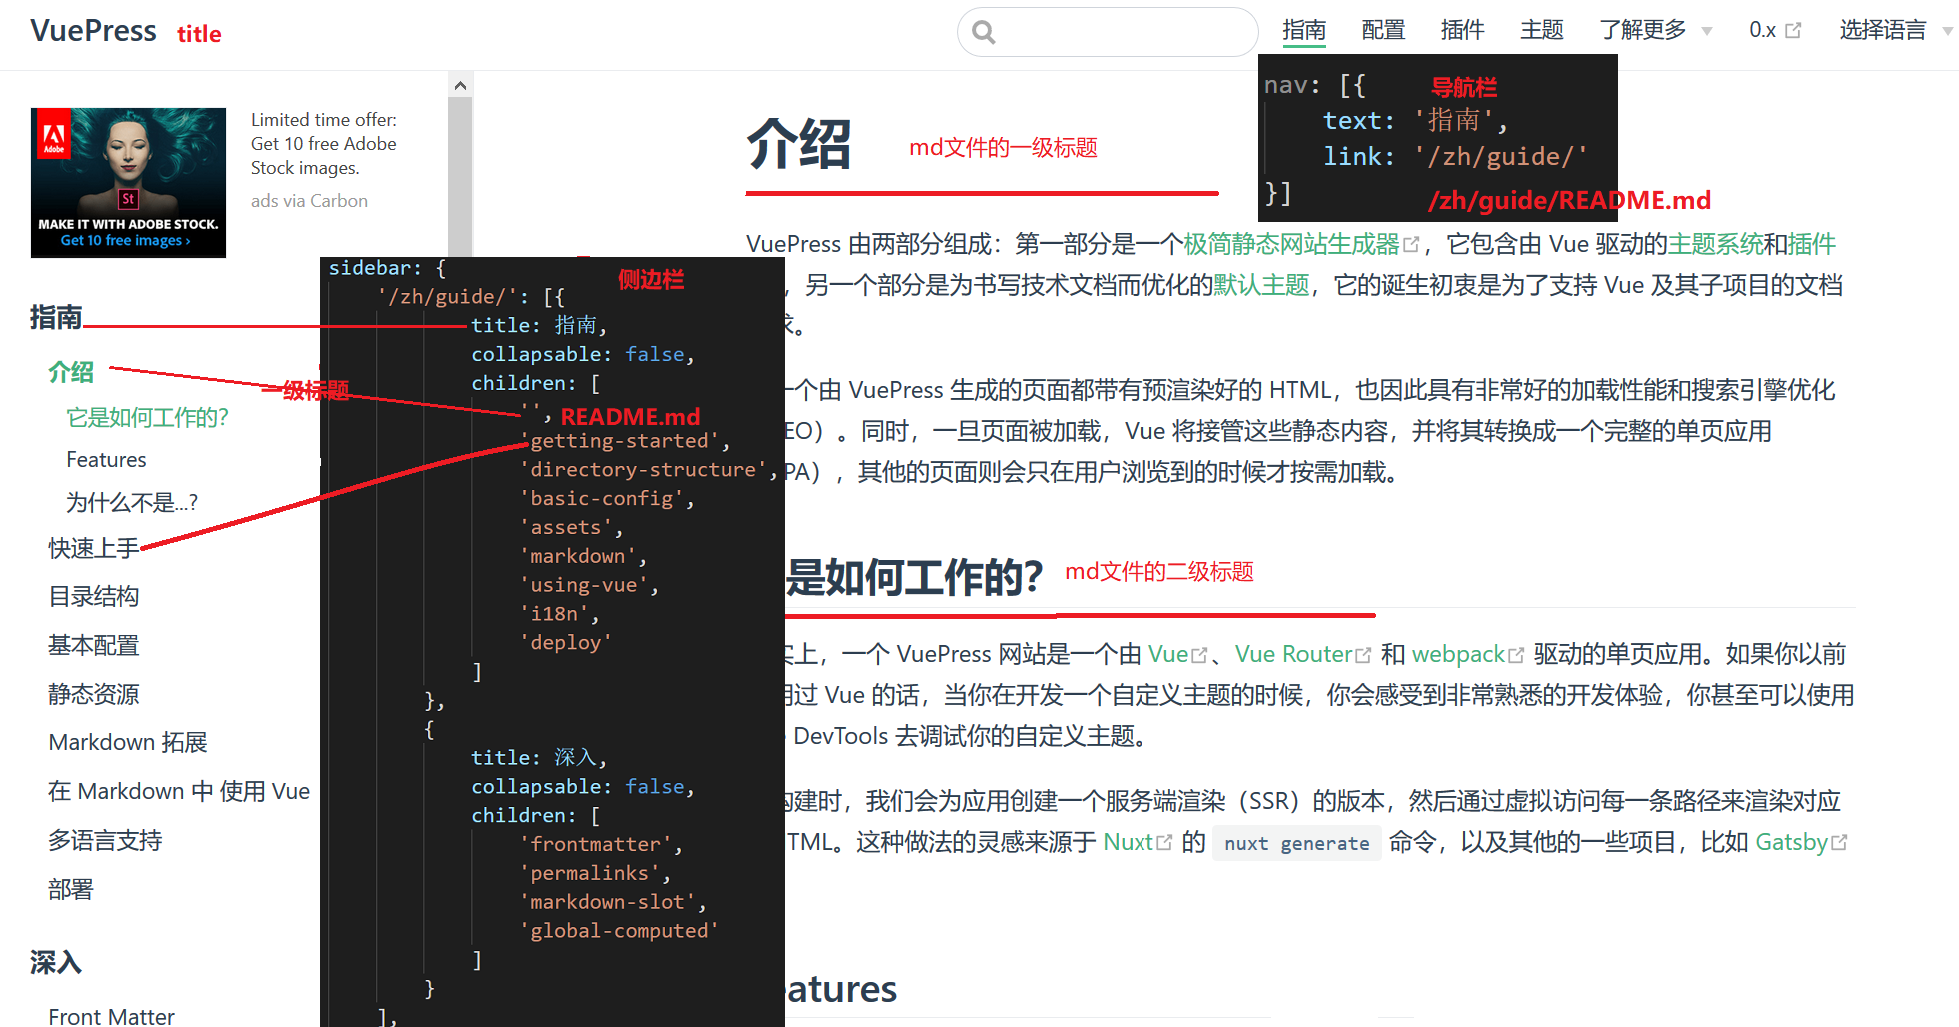Image resolution: width=1959 pixels, height=1027 pixels.
Task: Open the VuePress home title link
Action: pos(93,31)
